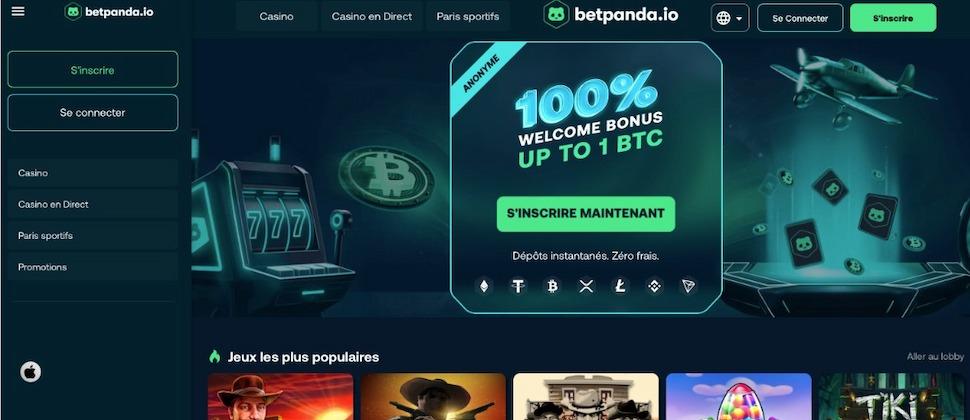
Task: Click the green S'inscrire header button
Action: (893, 18)
